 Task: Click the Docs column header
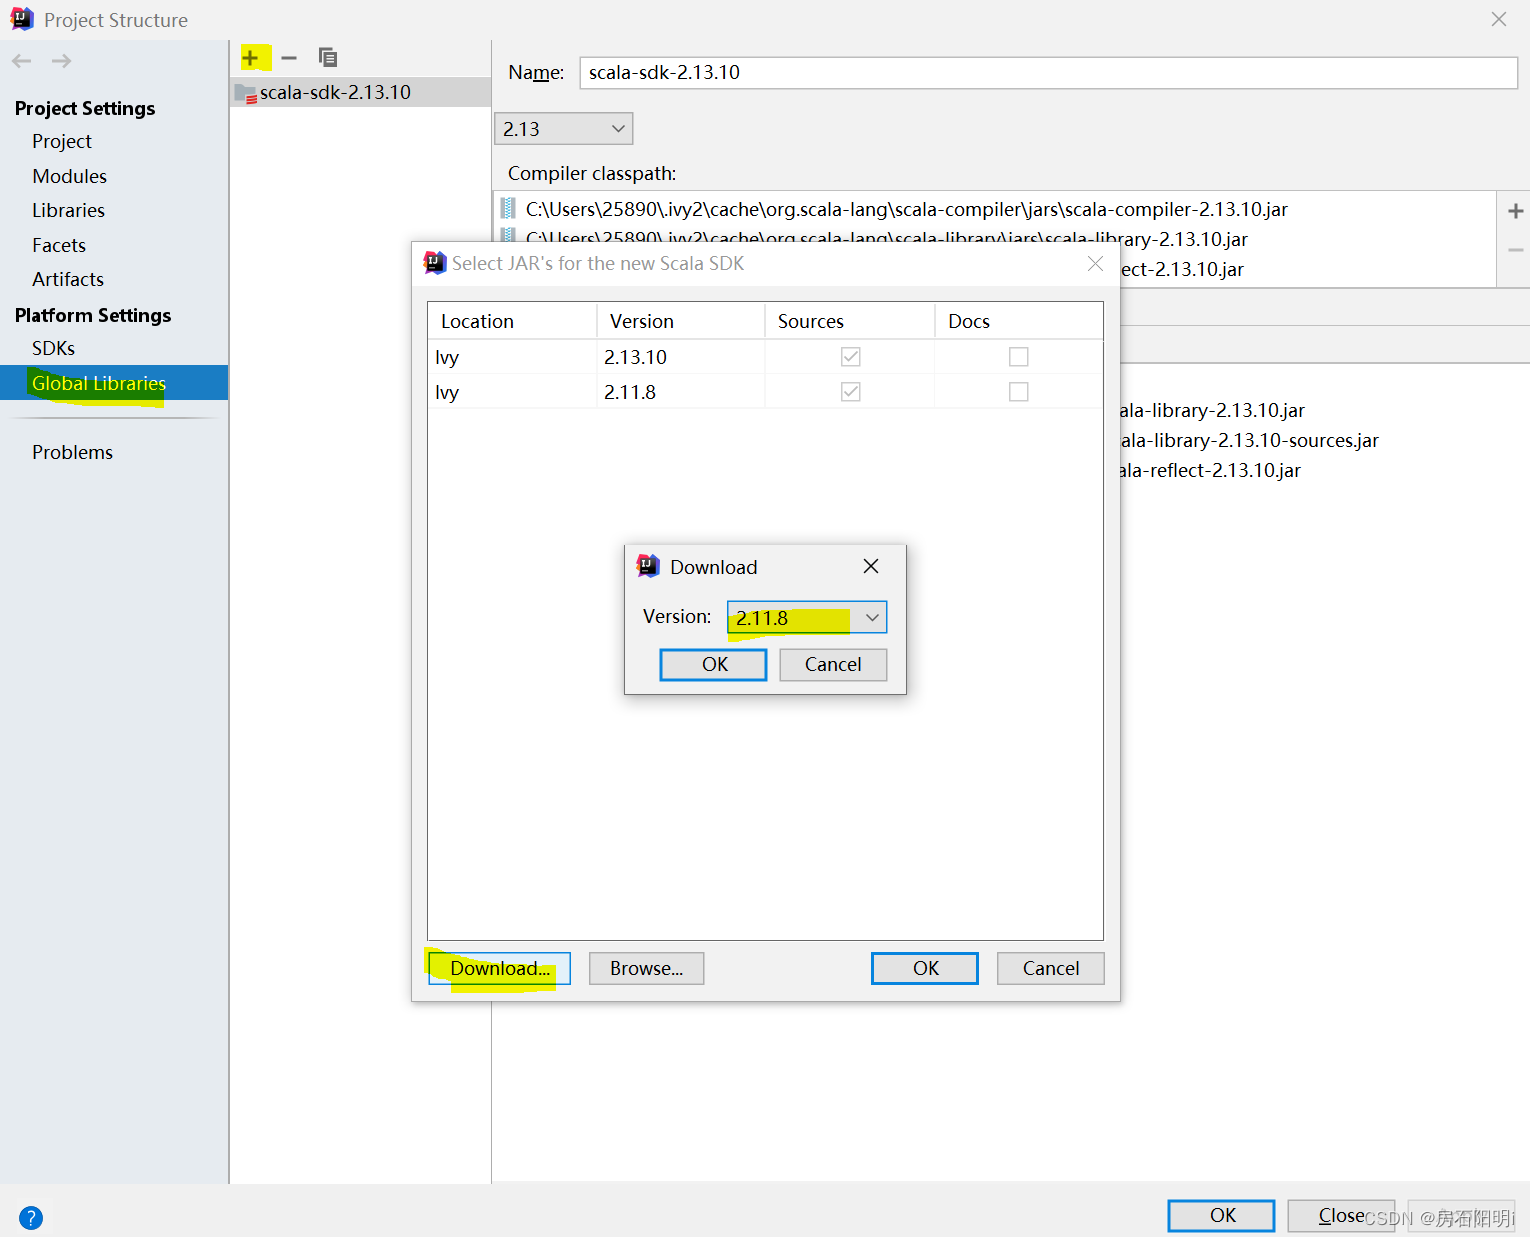(x=1018, y=321)
